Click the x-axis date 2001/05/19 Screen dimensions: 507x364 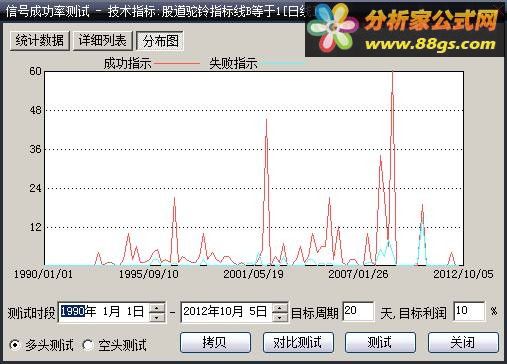pyautogui.click(x=253, y=274)
